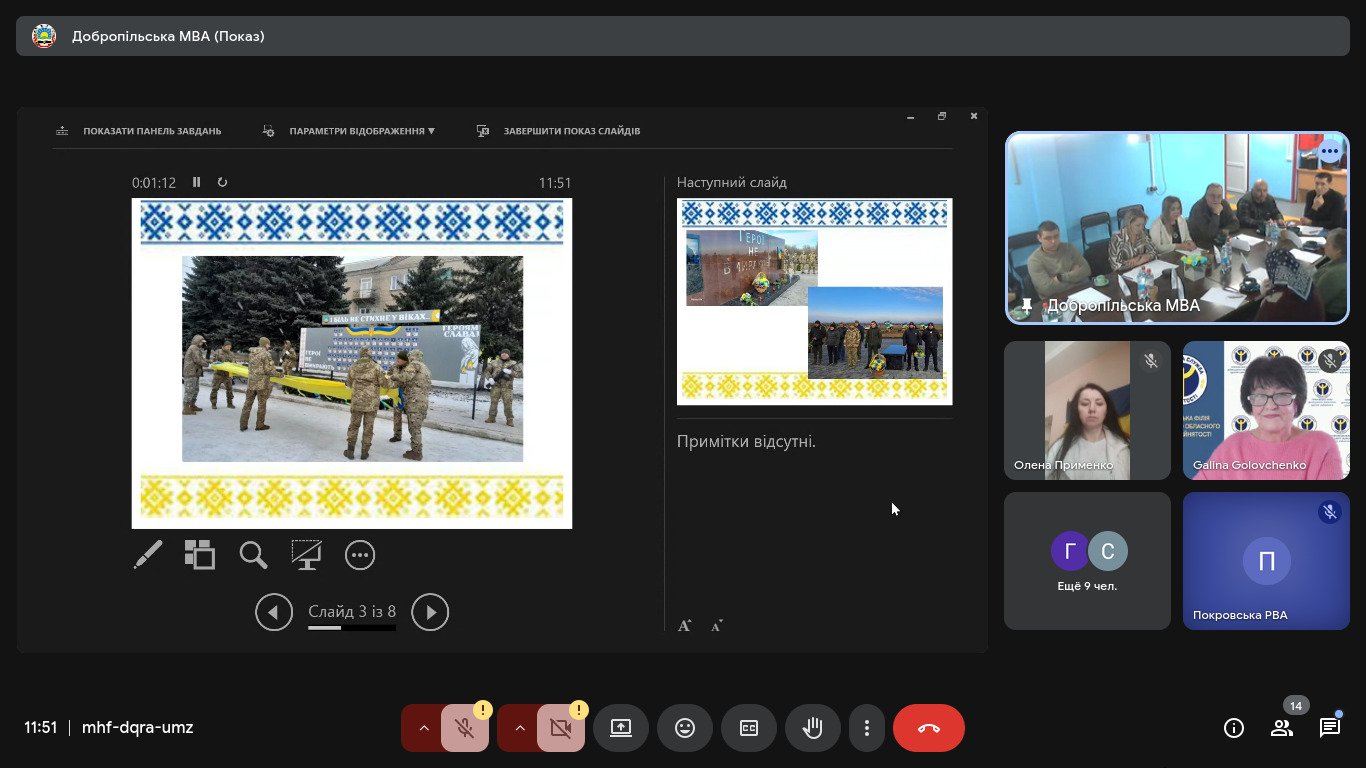Image resolution: width=1366 pixels, height=768 pixels.
Task: Toggle the disabled camera button
Action: (x=561, y=728)
